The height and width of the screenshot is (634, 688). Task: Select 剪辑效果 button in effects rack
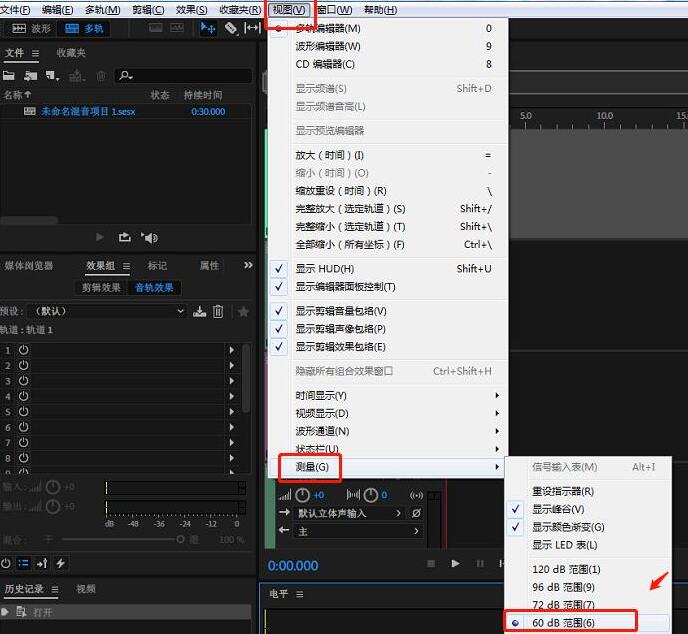coord(101,288)
